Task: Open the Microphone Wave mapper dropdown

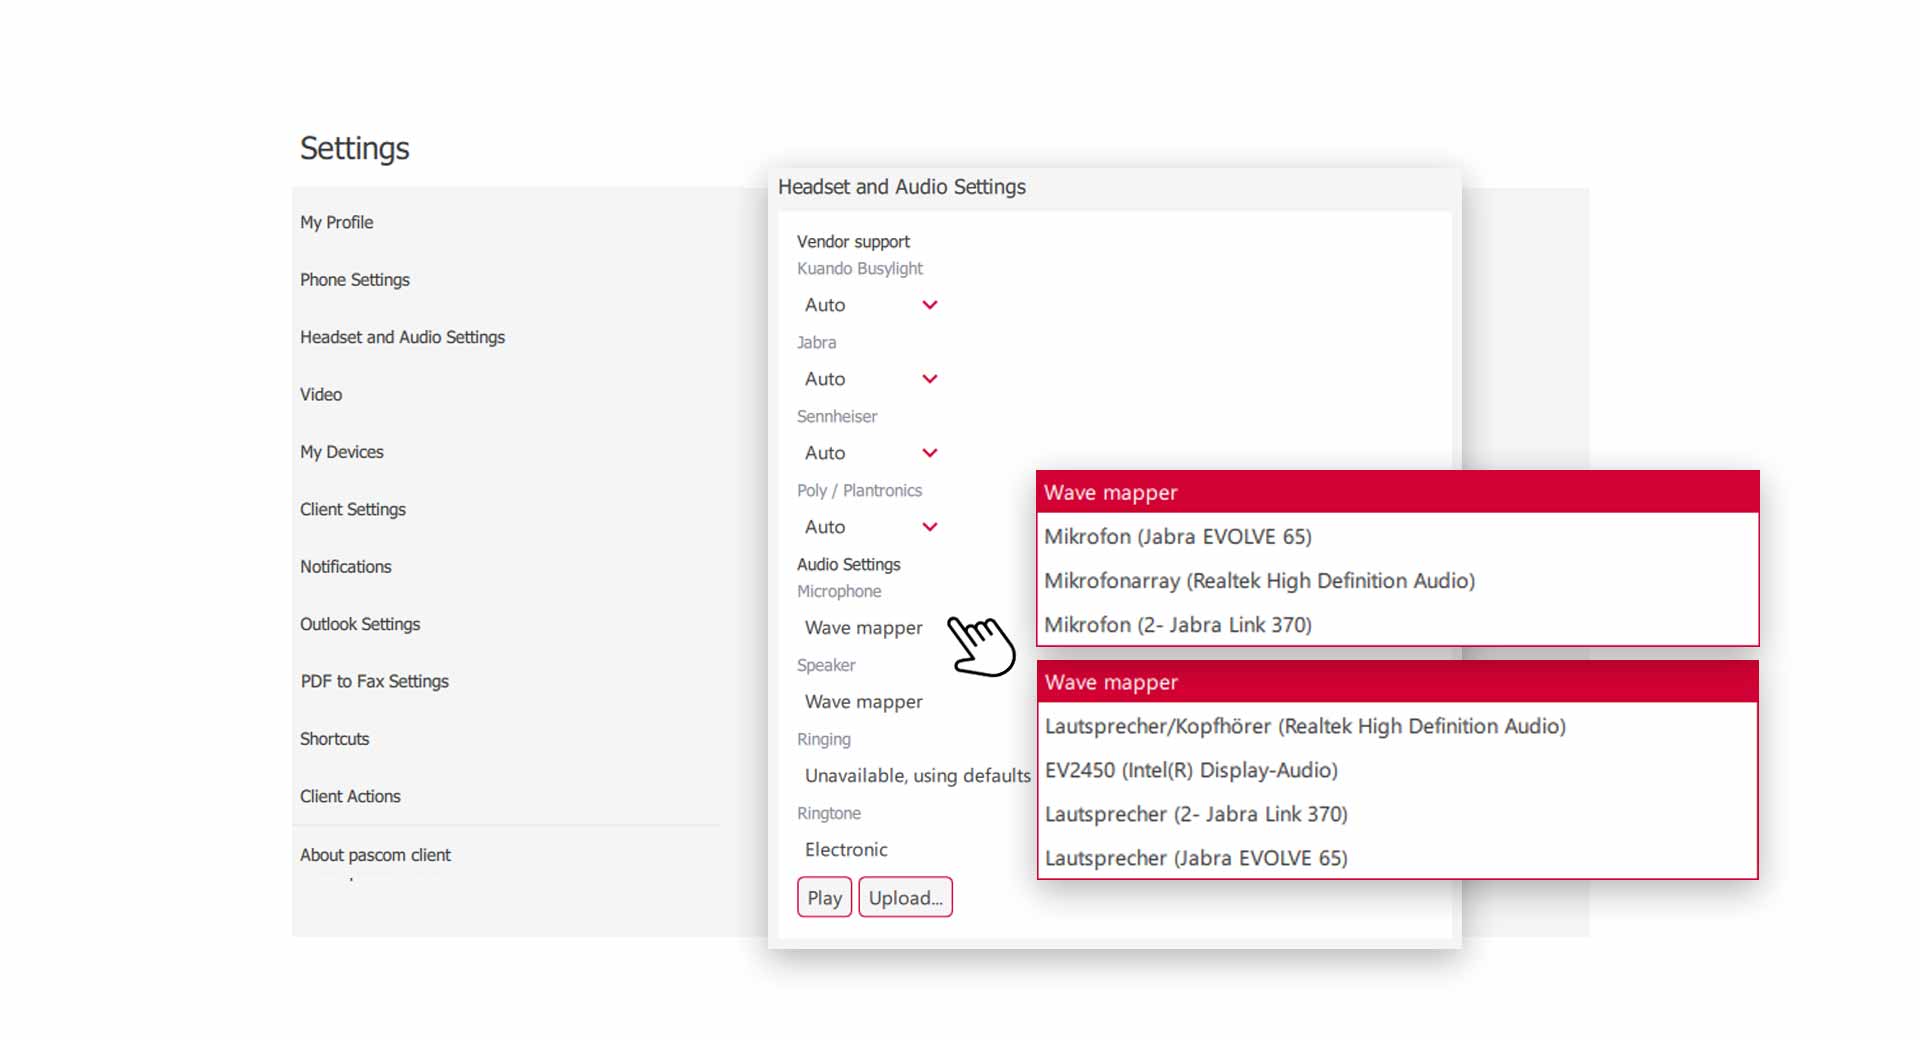Action: [864, 628]
